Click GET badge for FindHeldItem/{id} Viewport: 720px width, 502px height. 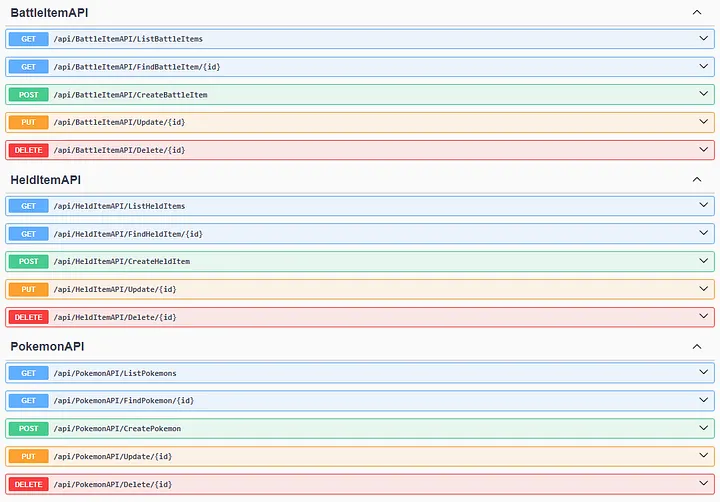click(x=28, y=234)
